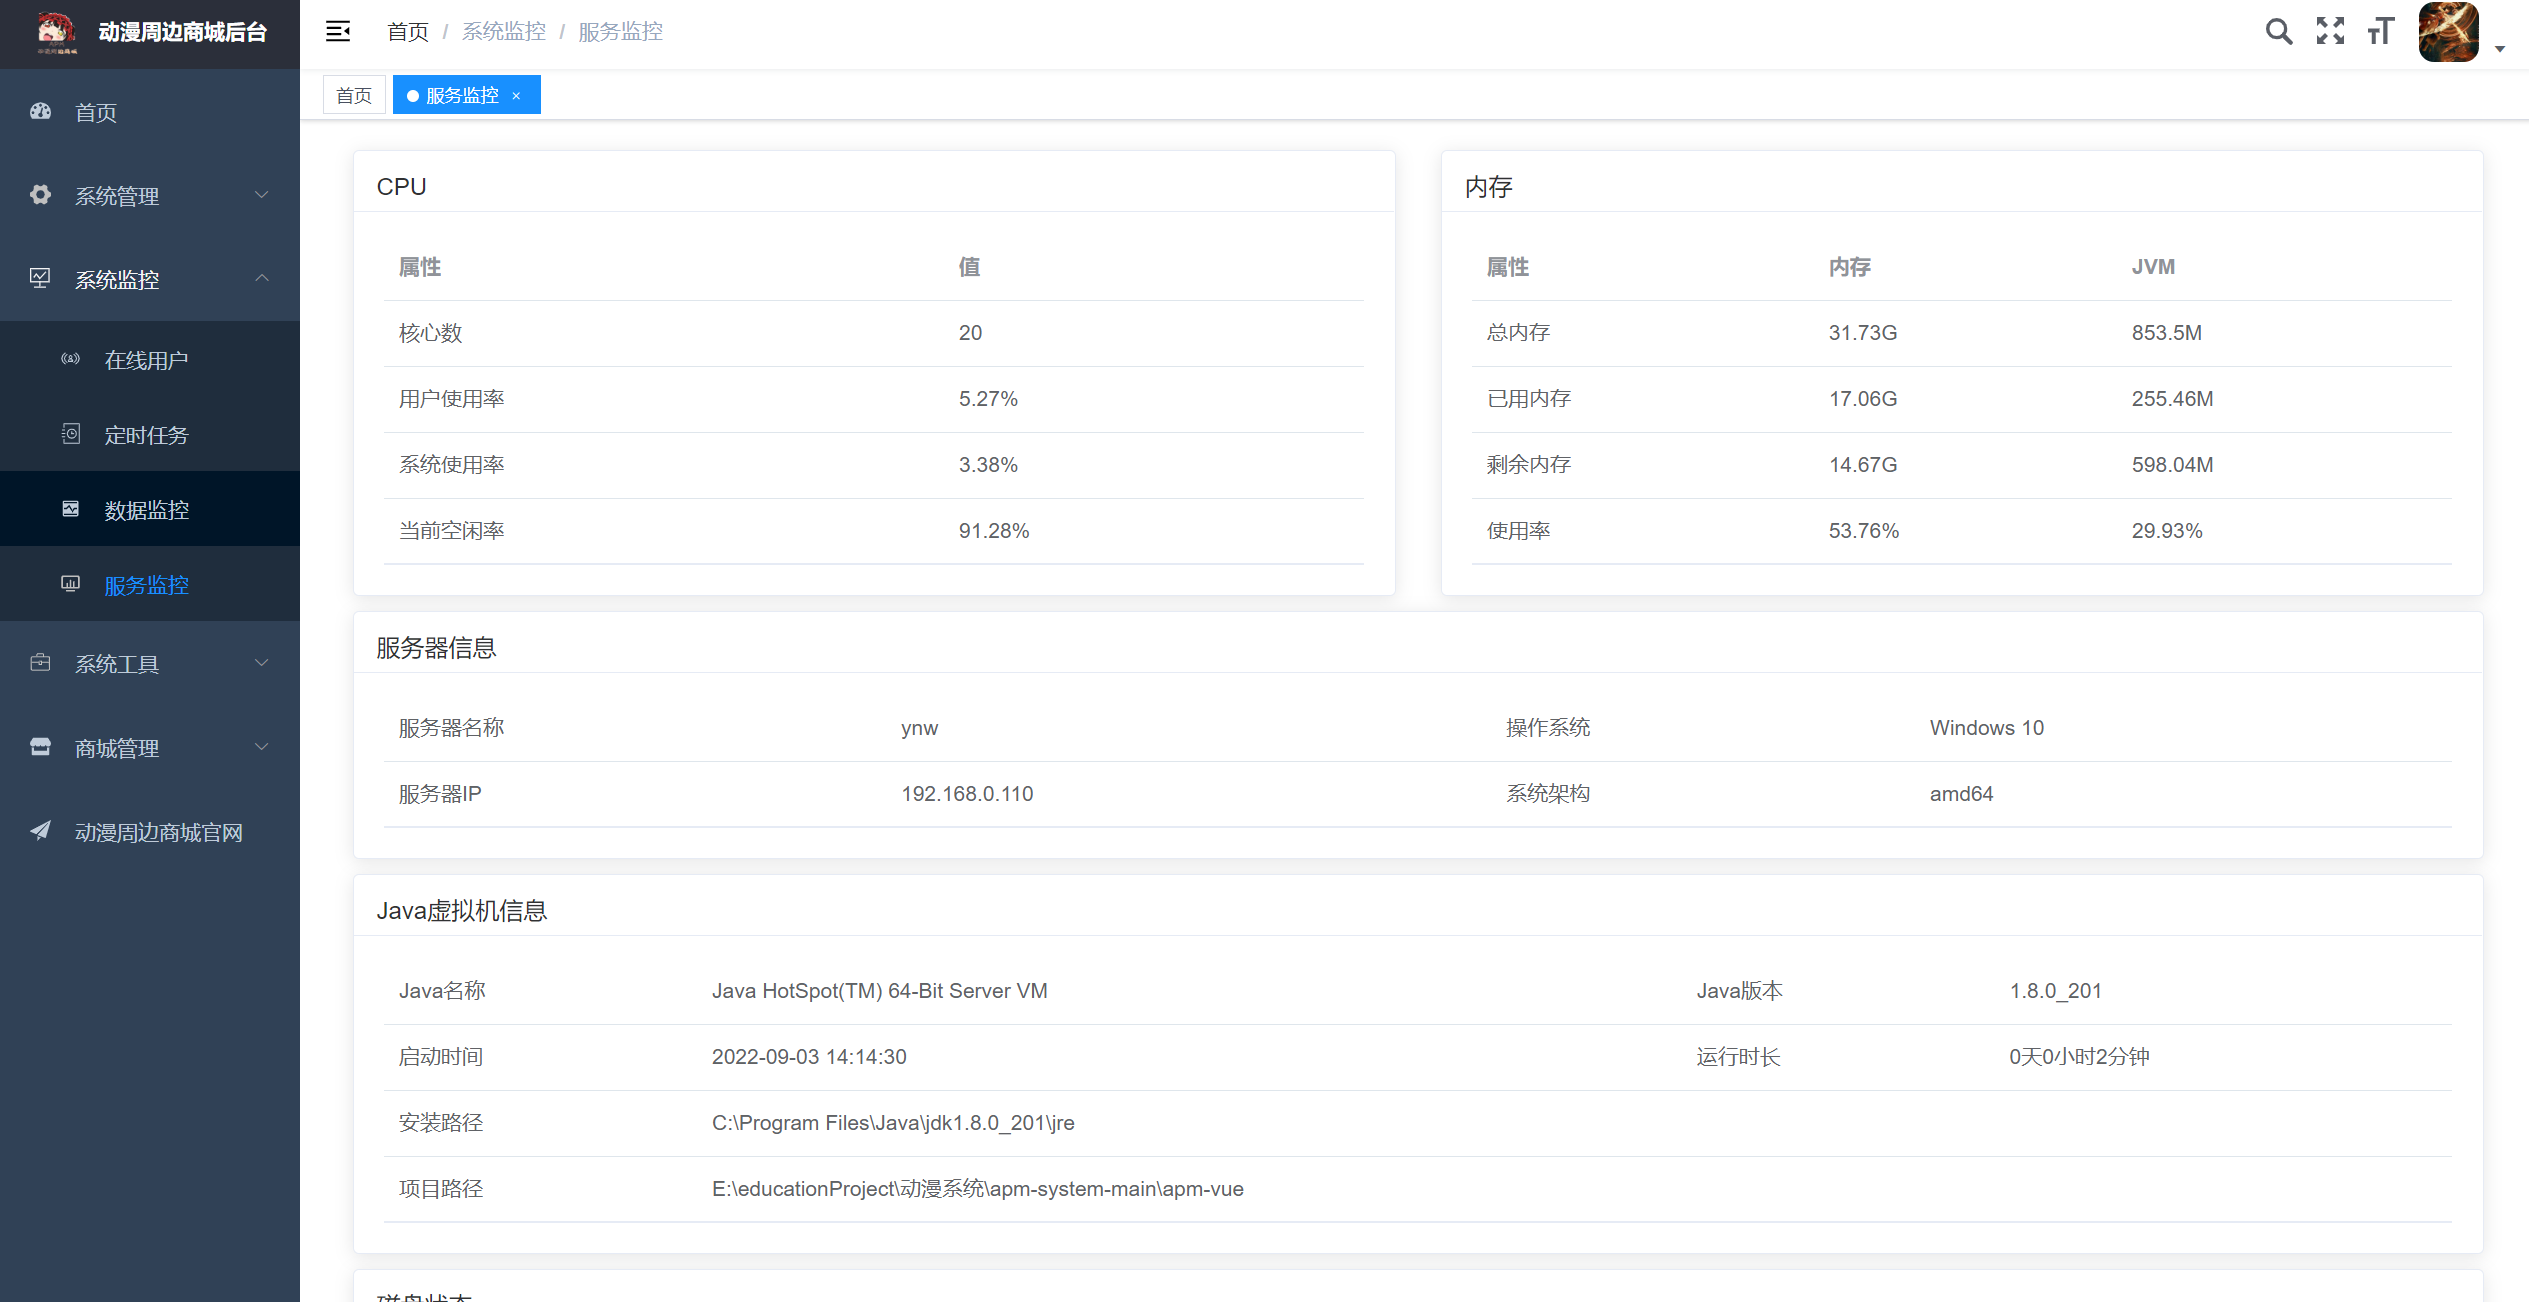Toggle fullscreen mode icon

2330,32
